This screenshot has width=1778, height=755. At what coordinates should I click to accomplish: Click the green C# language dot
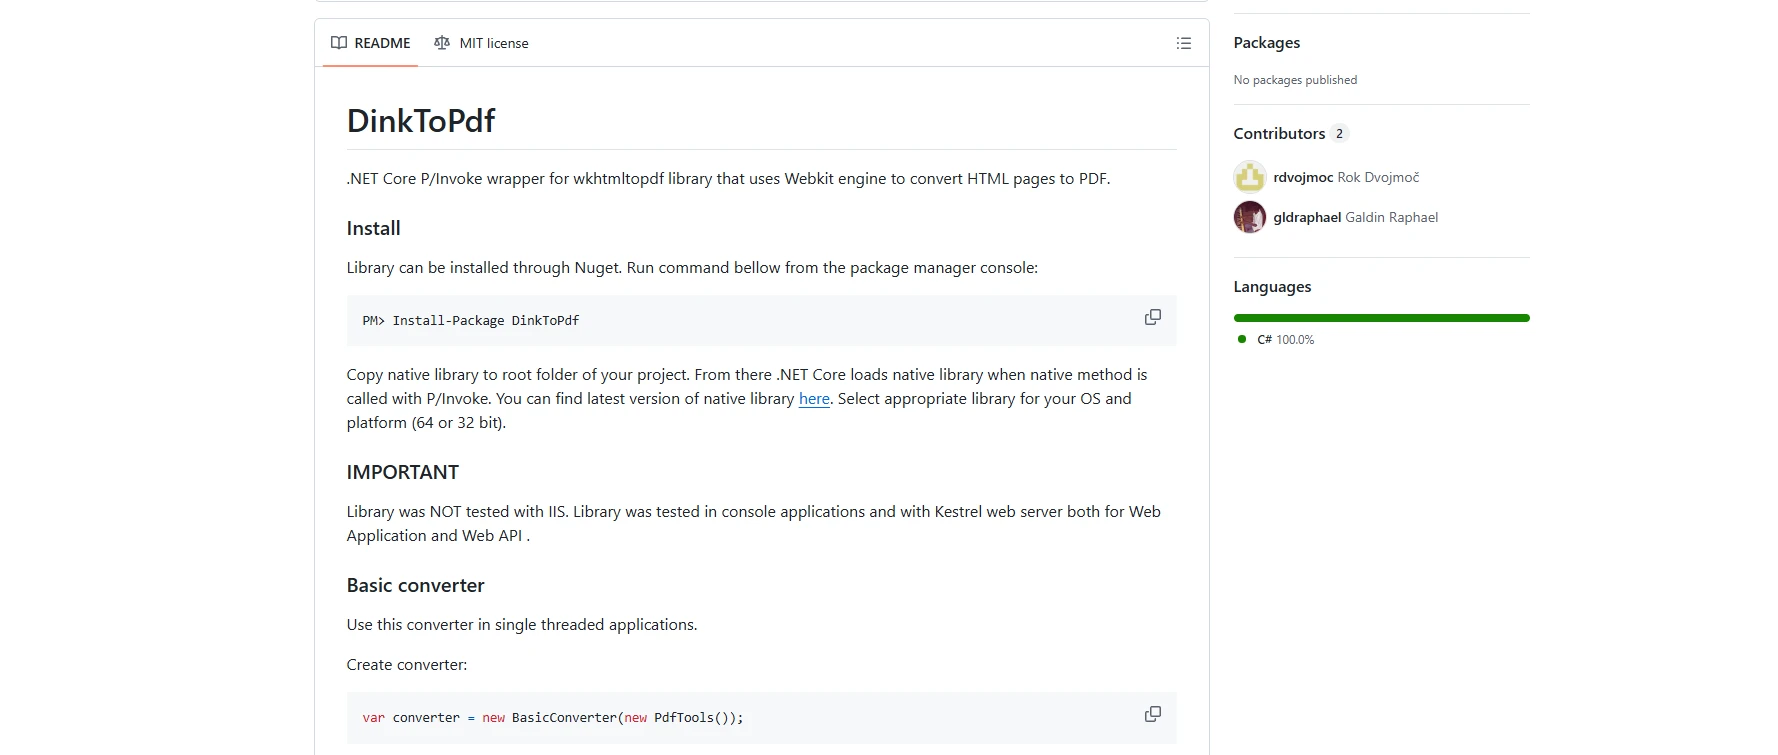click(1242, 339)
